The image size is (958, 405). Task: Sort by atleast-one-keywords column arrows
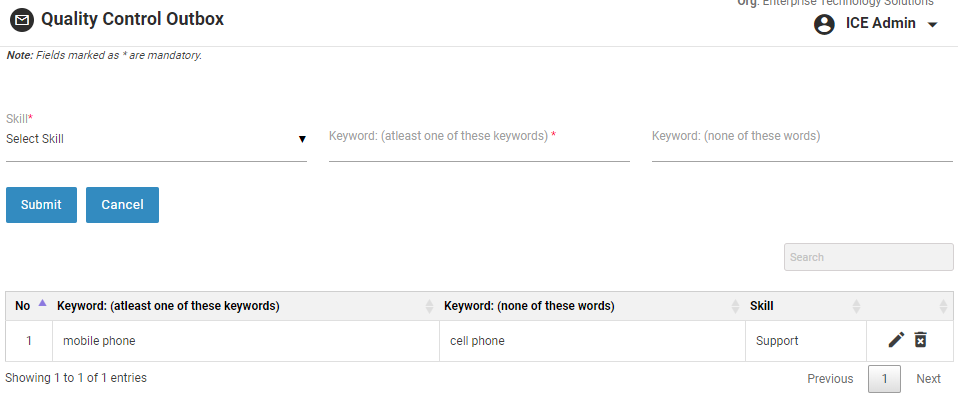coord(429,306)
